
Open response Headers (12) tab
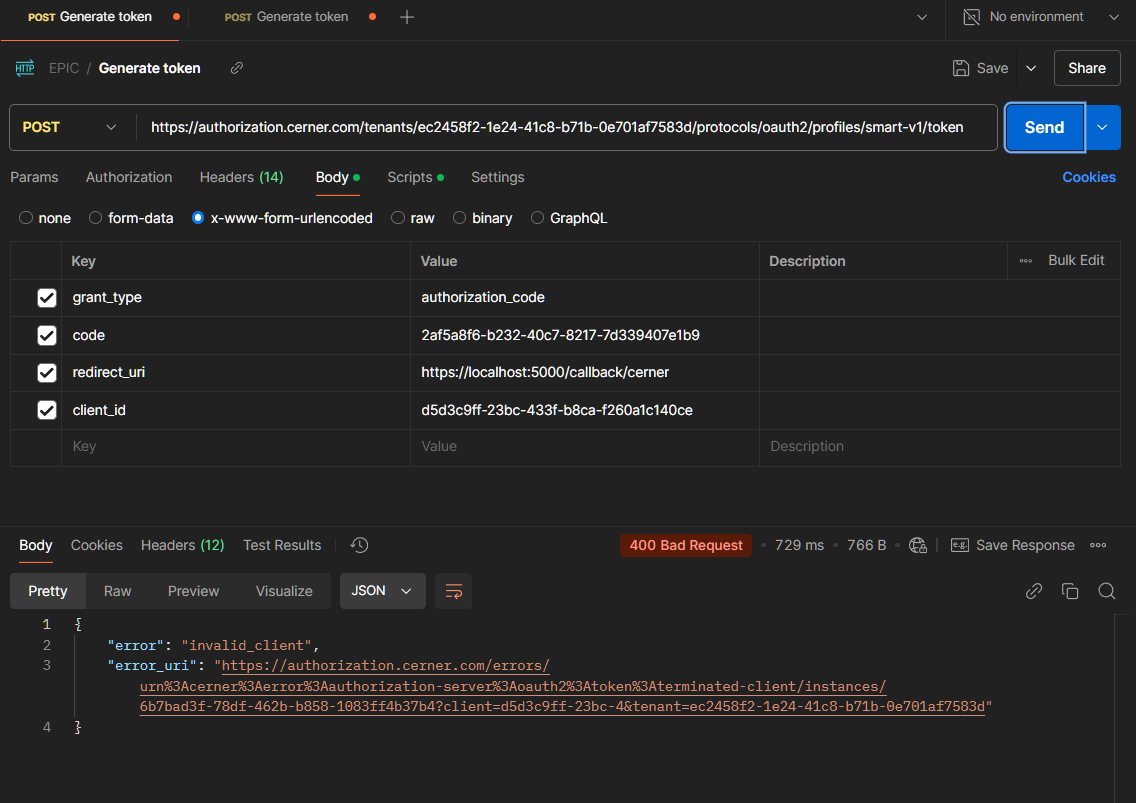[x=183, y=545]
